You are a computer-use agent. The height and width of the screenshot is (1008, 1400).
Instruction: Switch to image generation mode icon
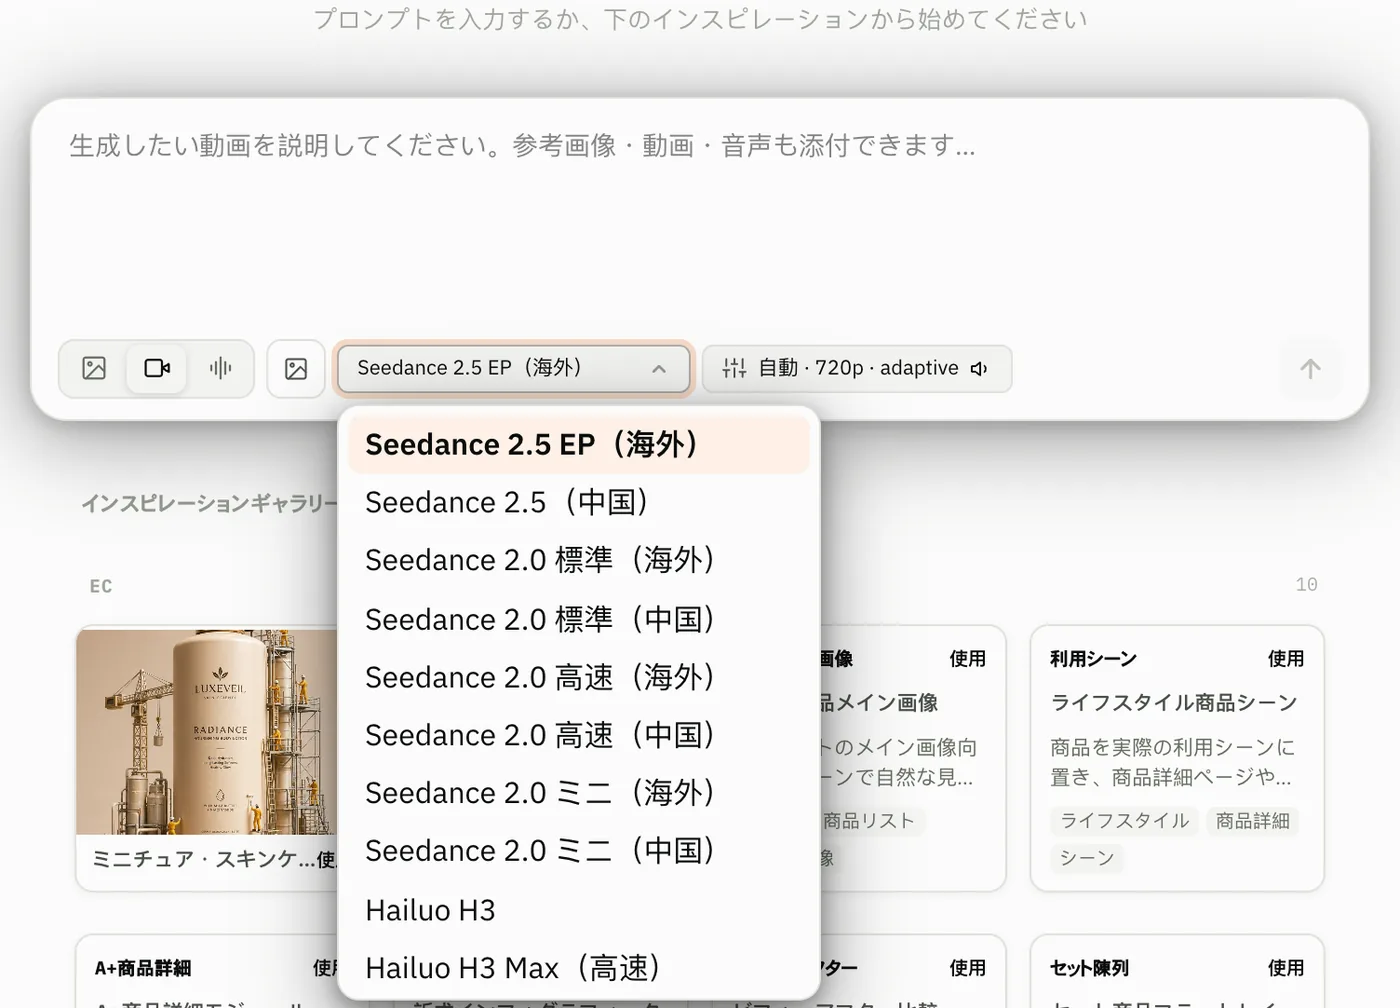[x=94, y=369]
